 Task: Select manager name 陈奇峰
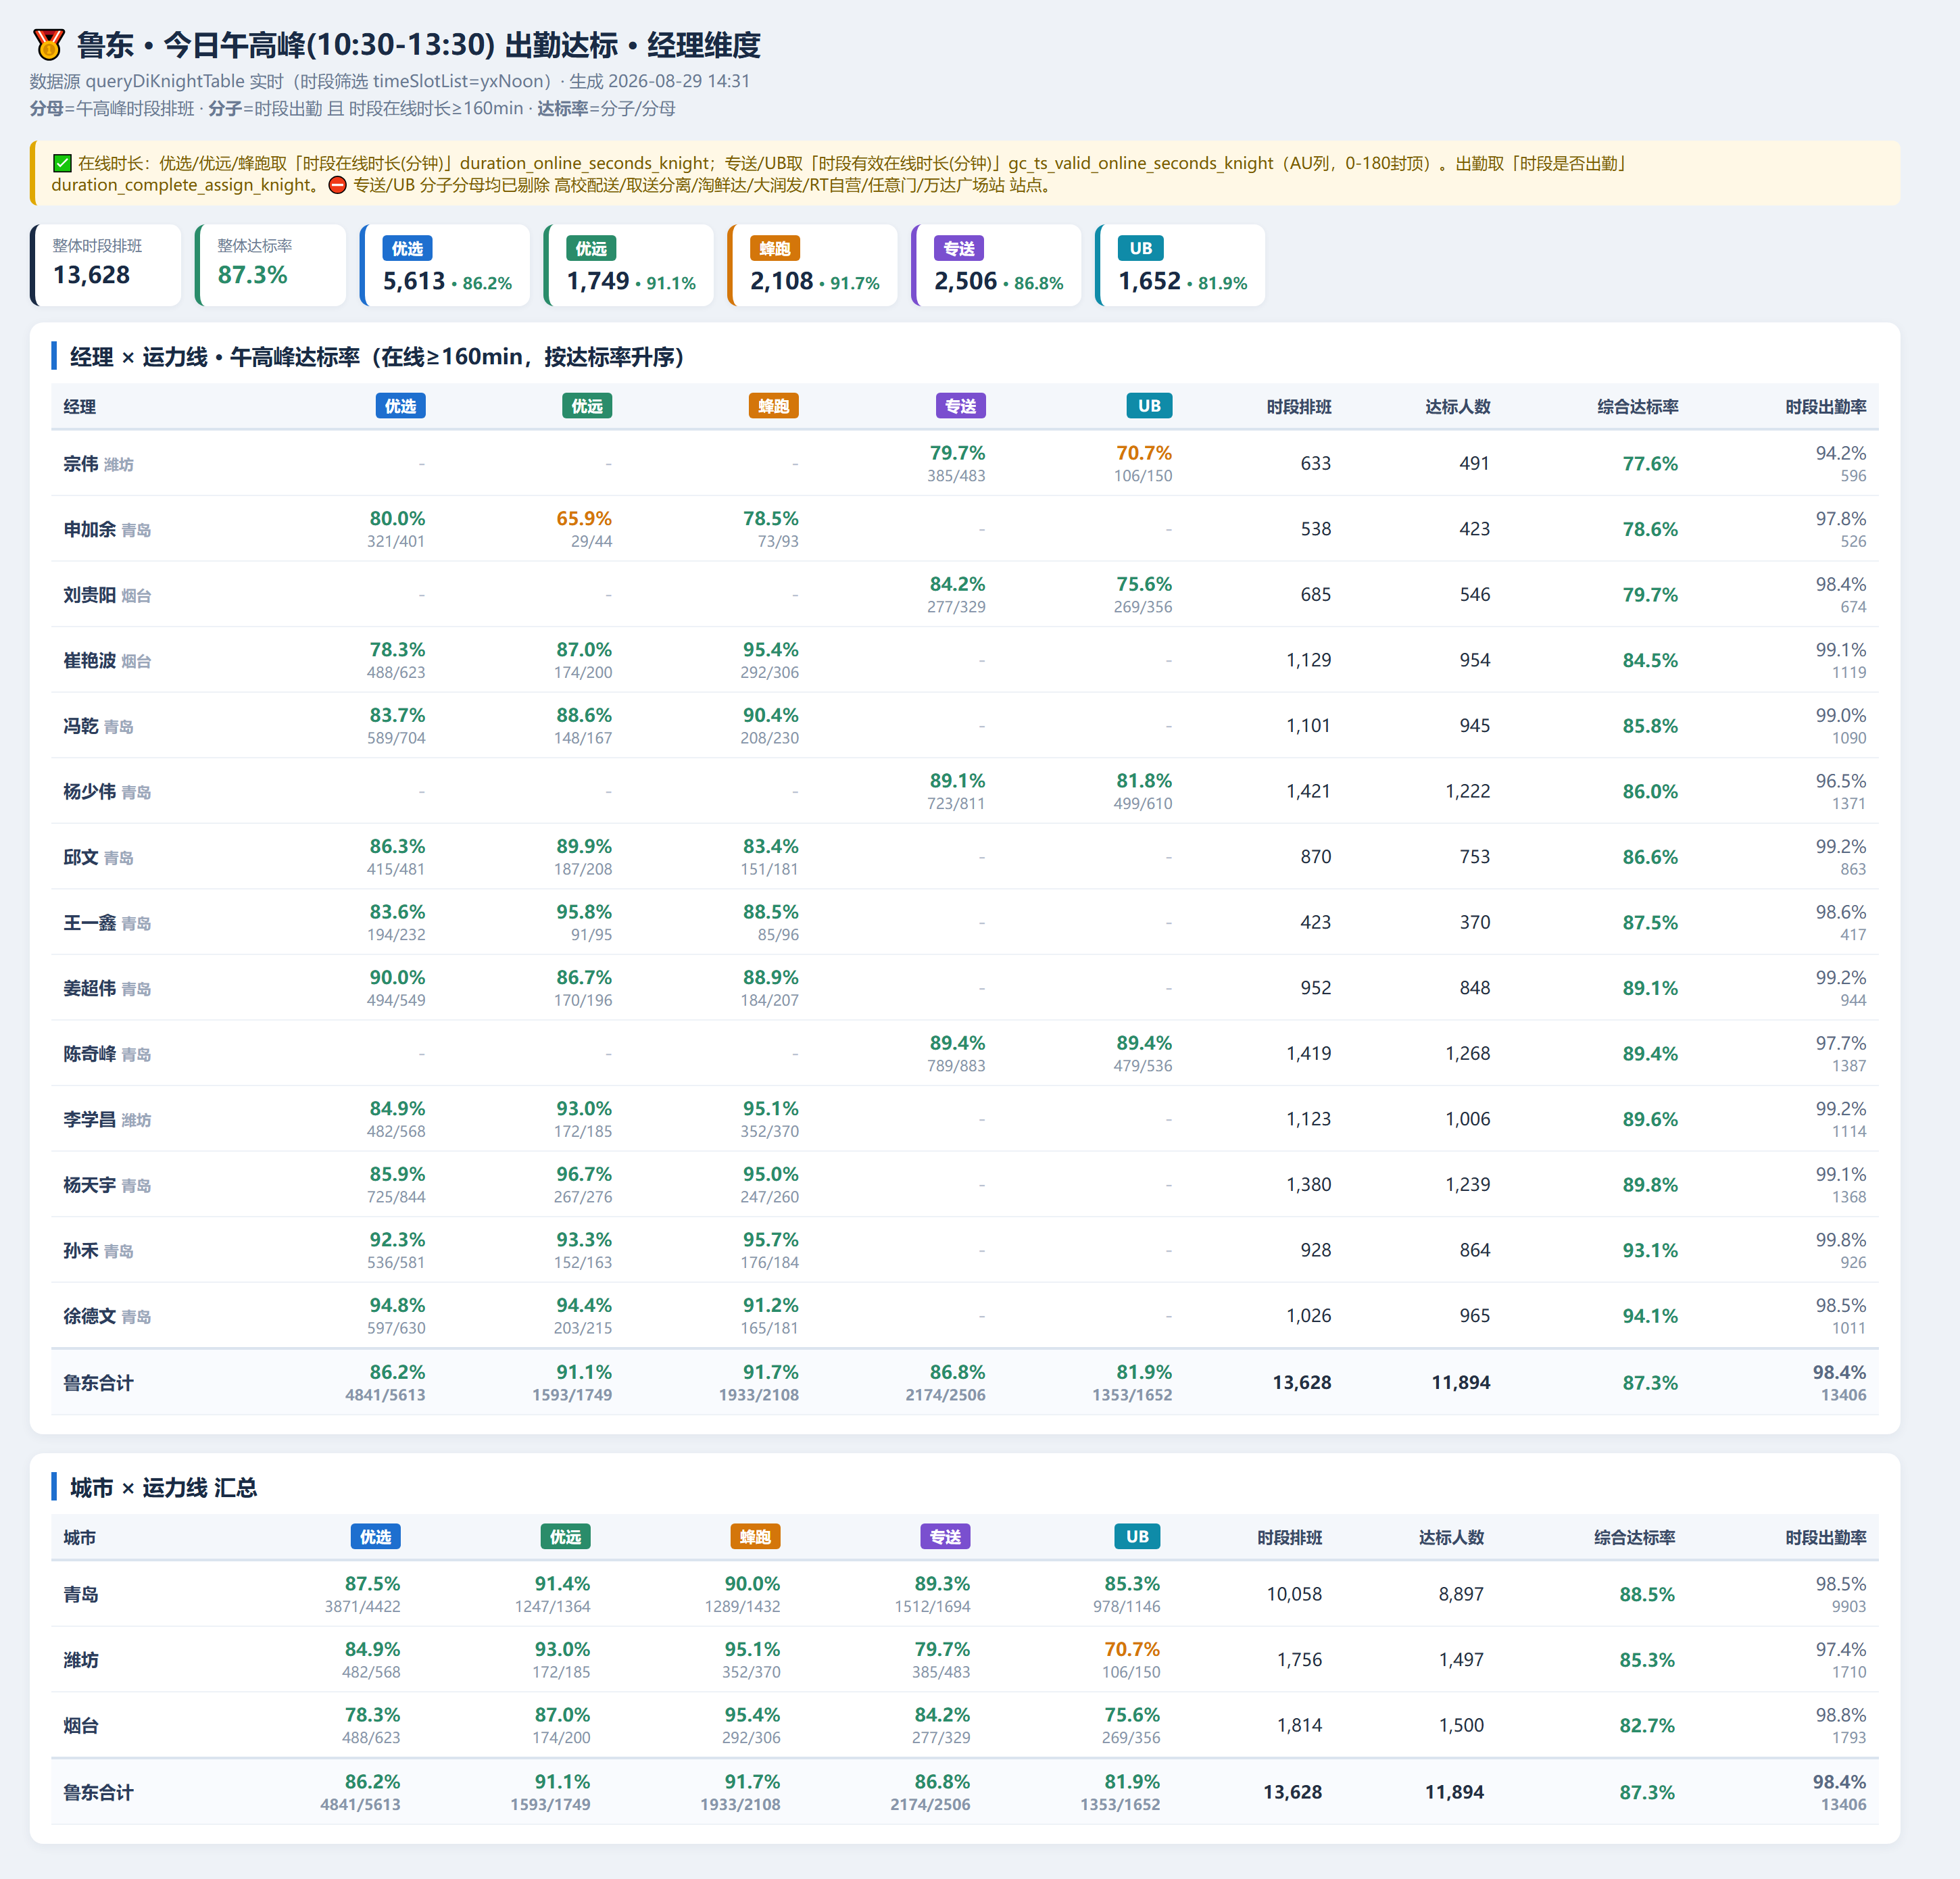coord(90,1053)
